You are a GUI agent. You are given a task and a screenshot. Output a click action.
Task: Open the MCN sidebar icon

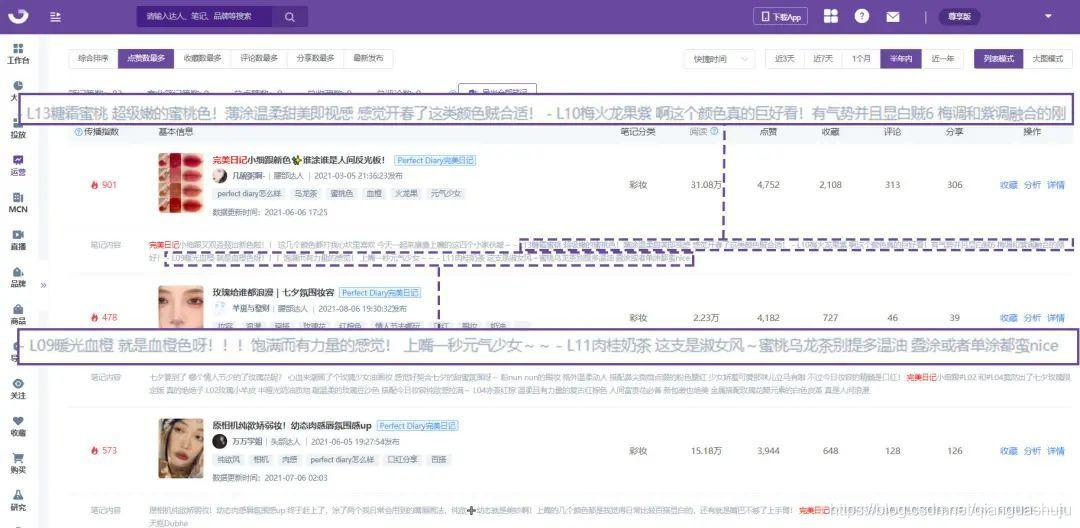(18, 202)
